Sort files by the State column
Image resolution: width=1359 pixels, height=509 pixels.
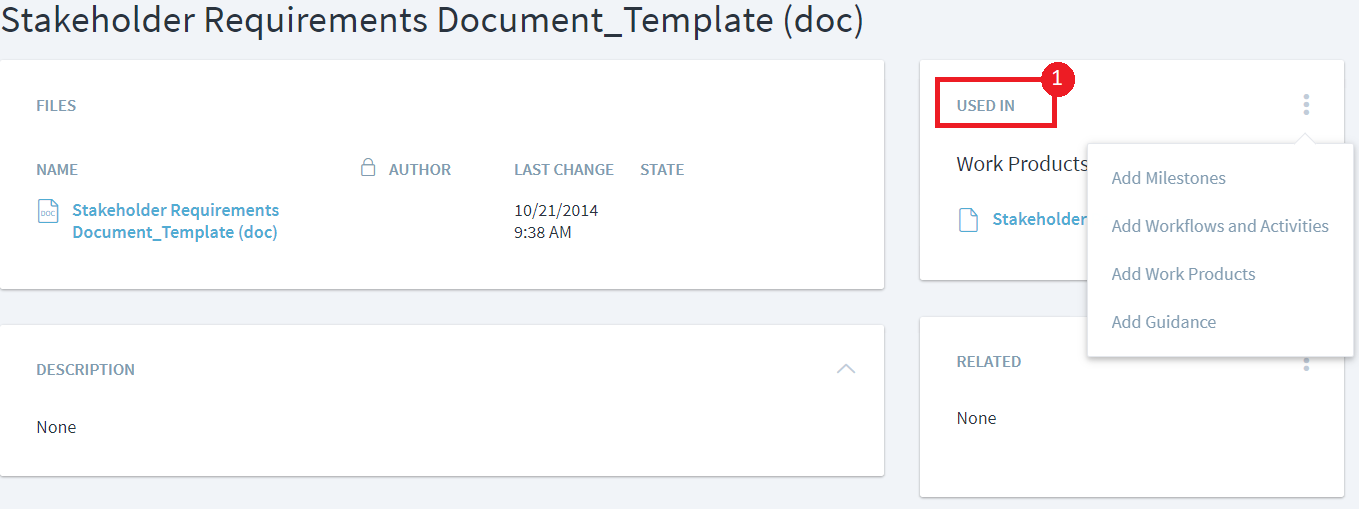pos(662,170)
